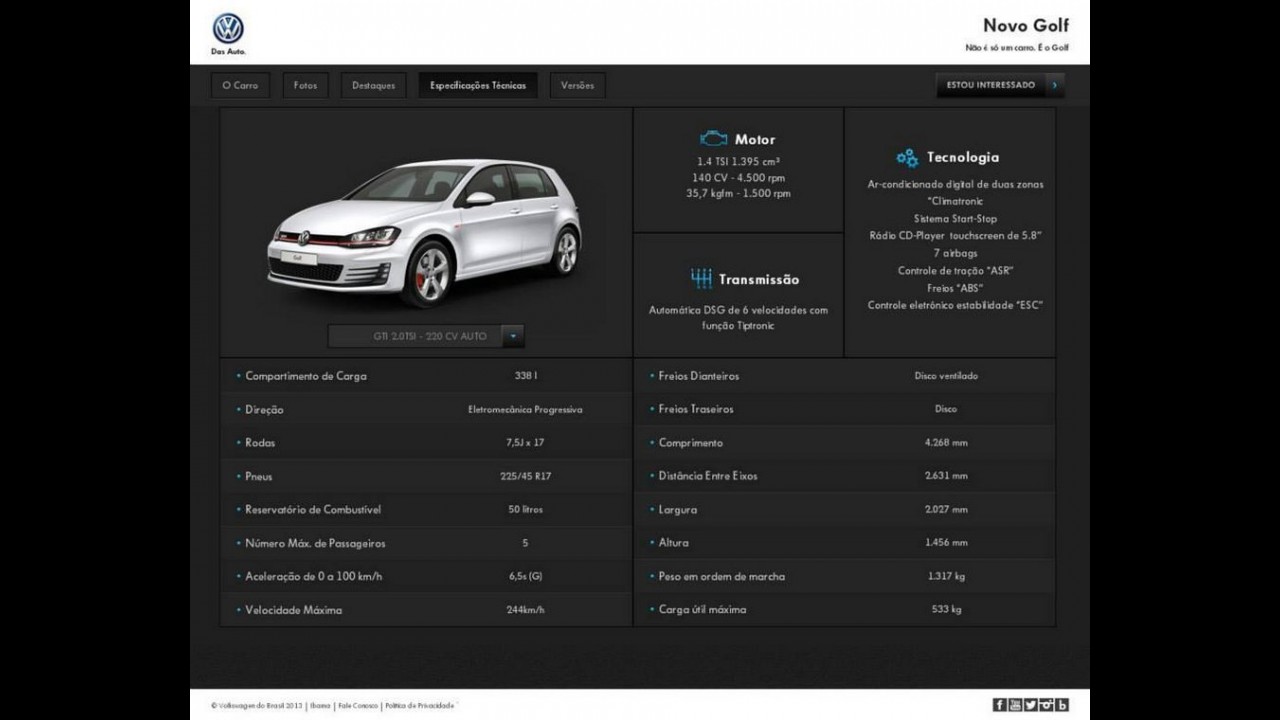This screenshot has height=720, width=1280.
Task: Open the YouTube social icon
Action: (x=1015, y=705)
